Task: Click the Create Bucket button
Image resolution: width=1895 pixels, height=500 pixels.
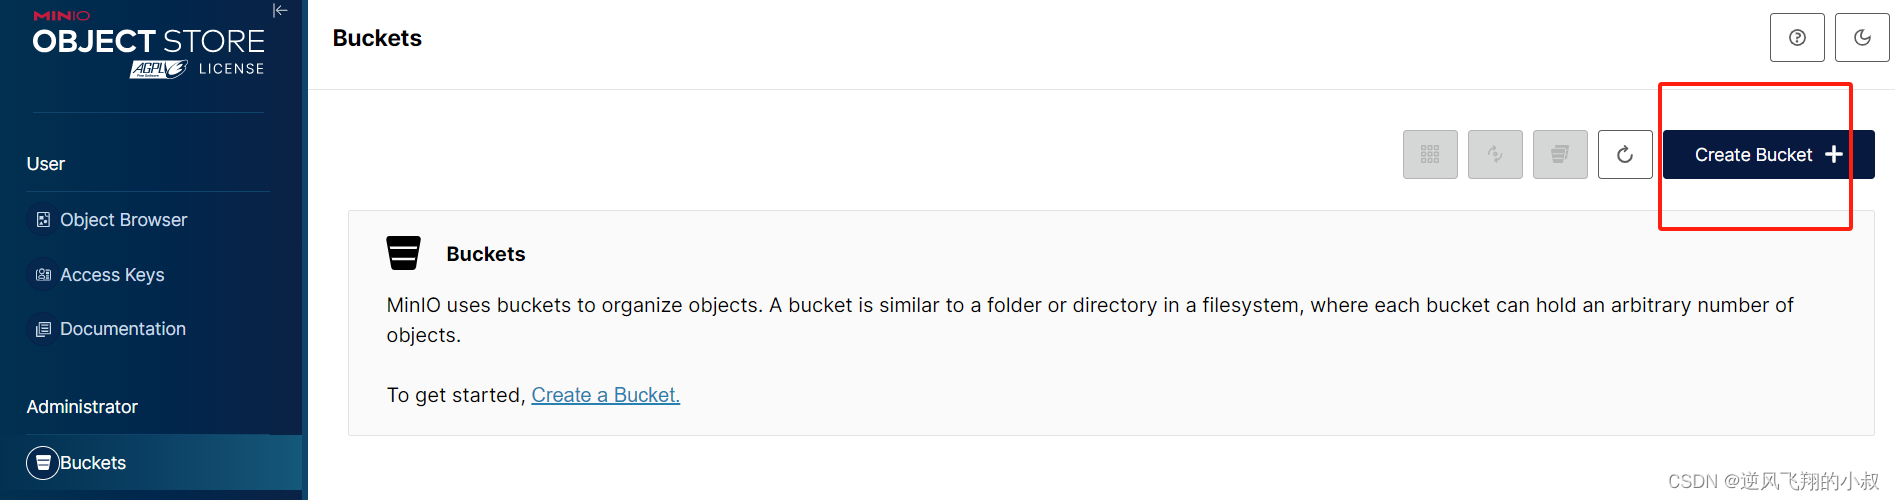Action: pos(1768,155)
